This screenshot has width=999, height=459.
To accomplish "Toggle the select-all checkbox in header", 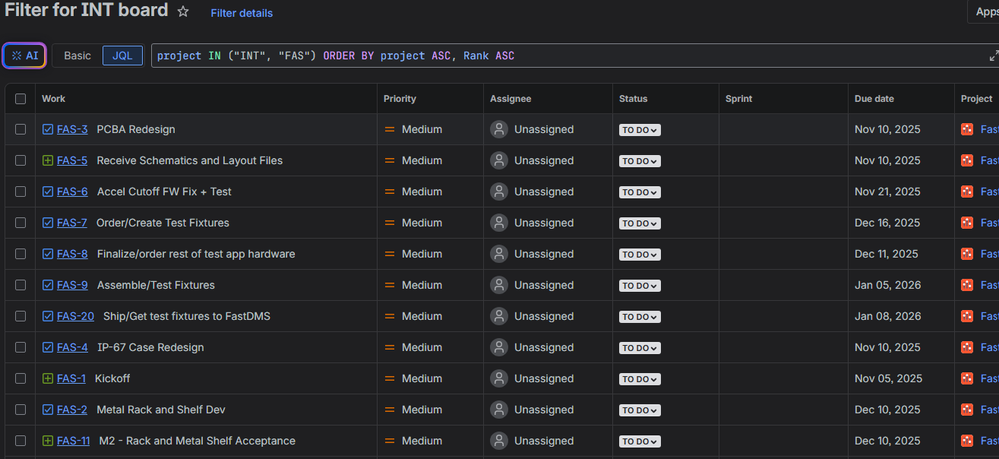I will point(20,99).
